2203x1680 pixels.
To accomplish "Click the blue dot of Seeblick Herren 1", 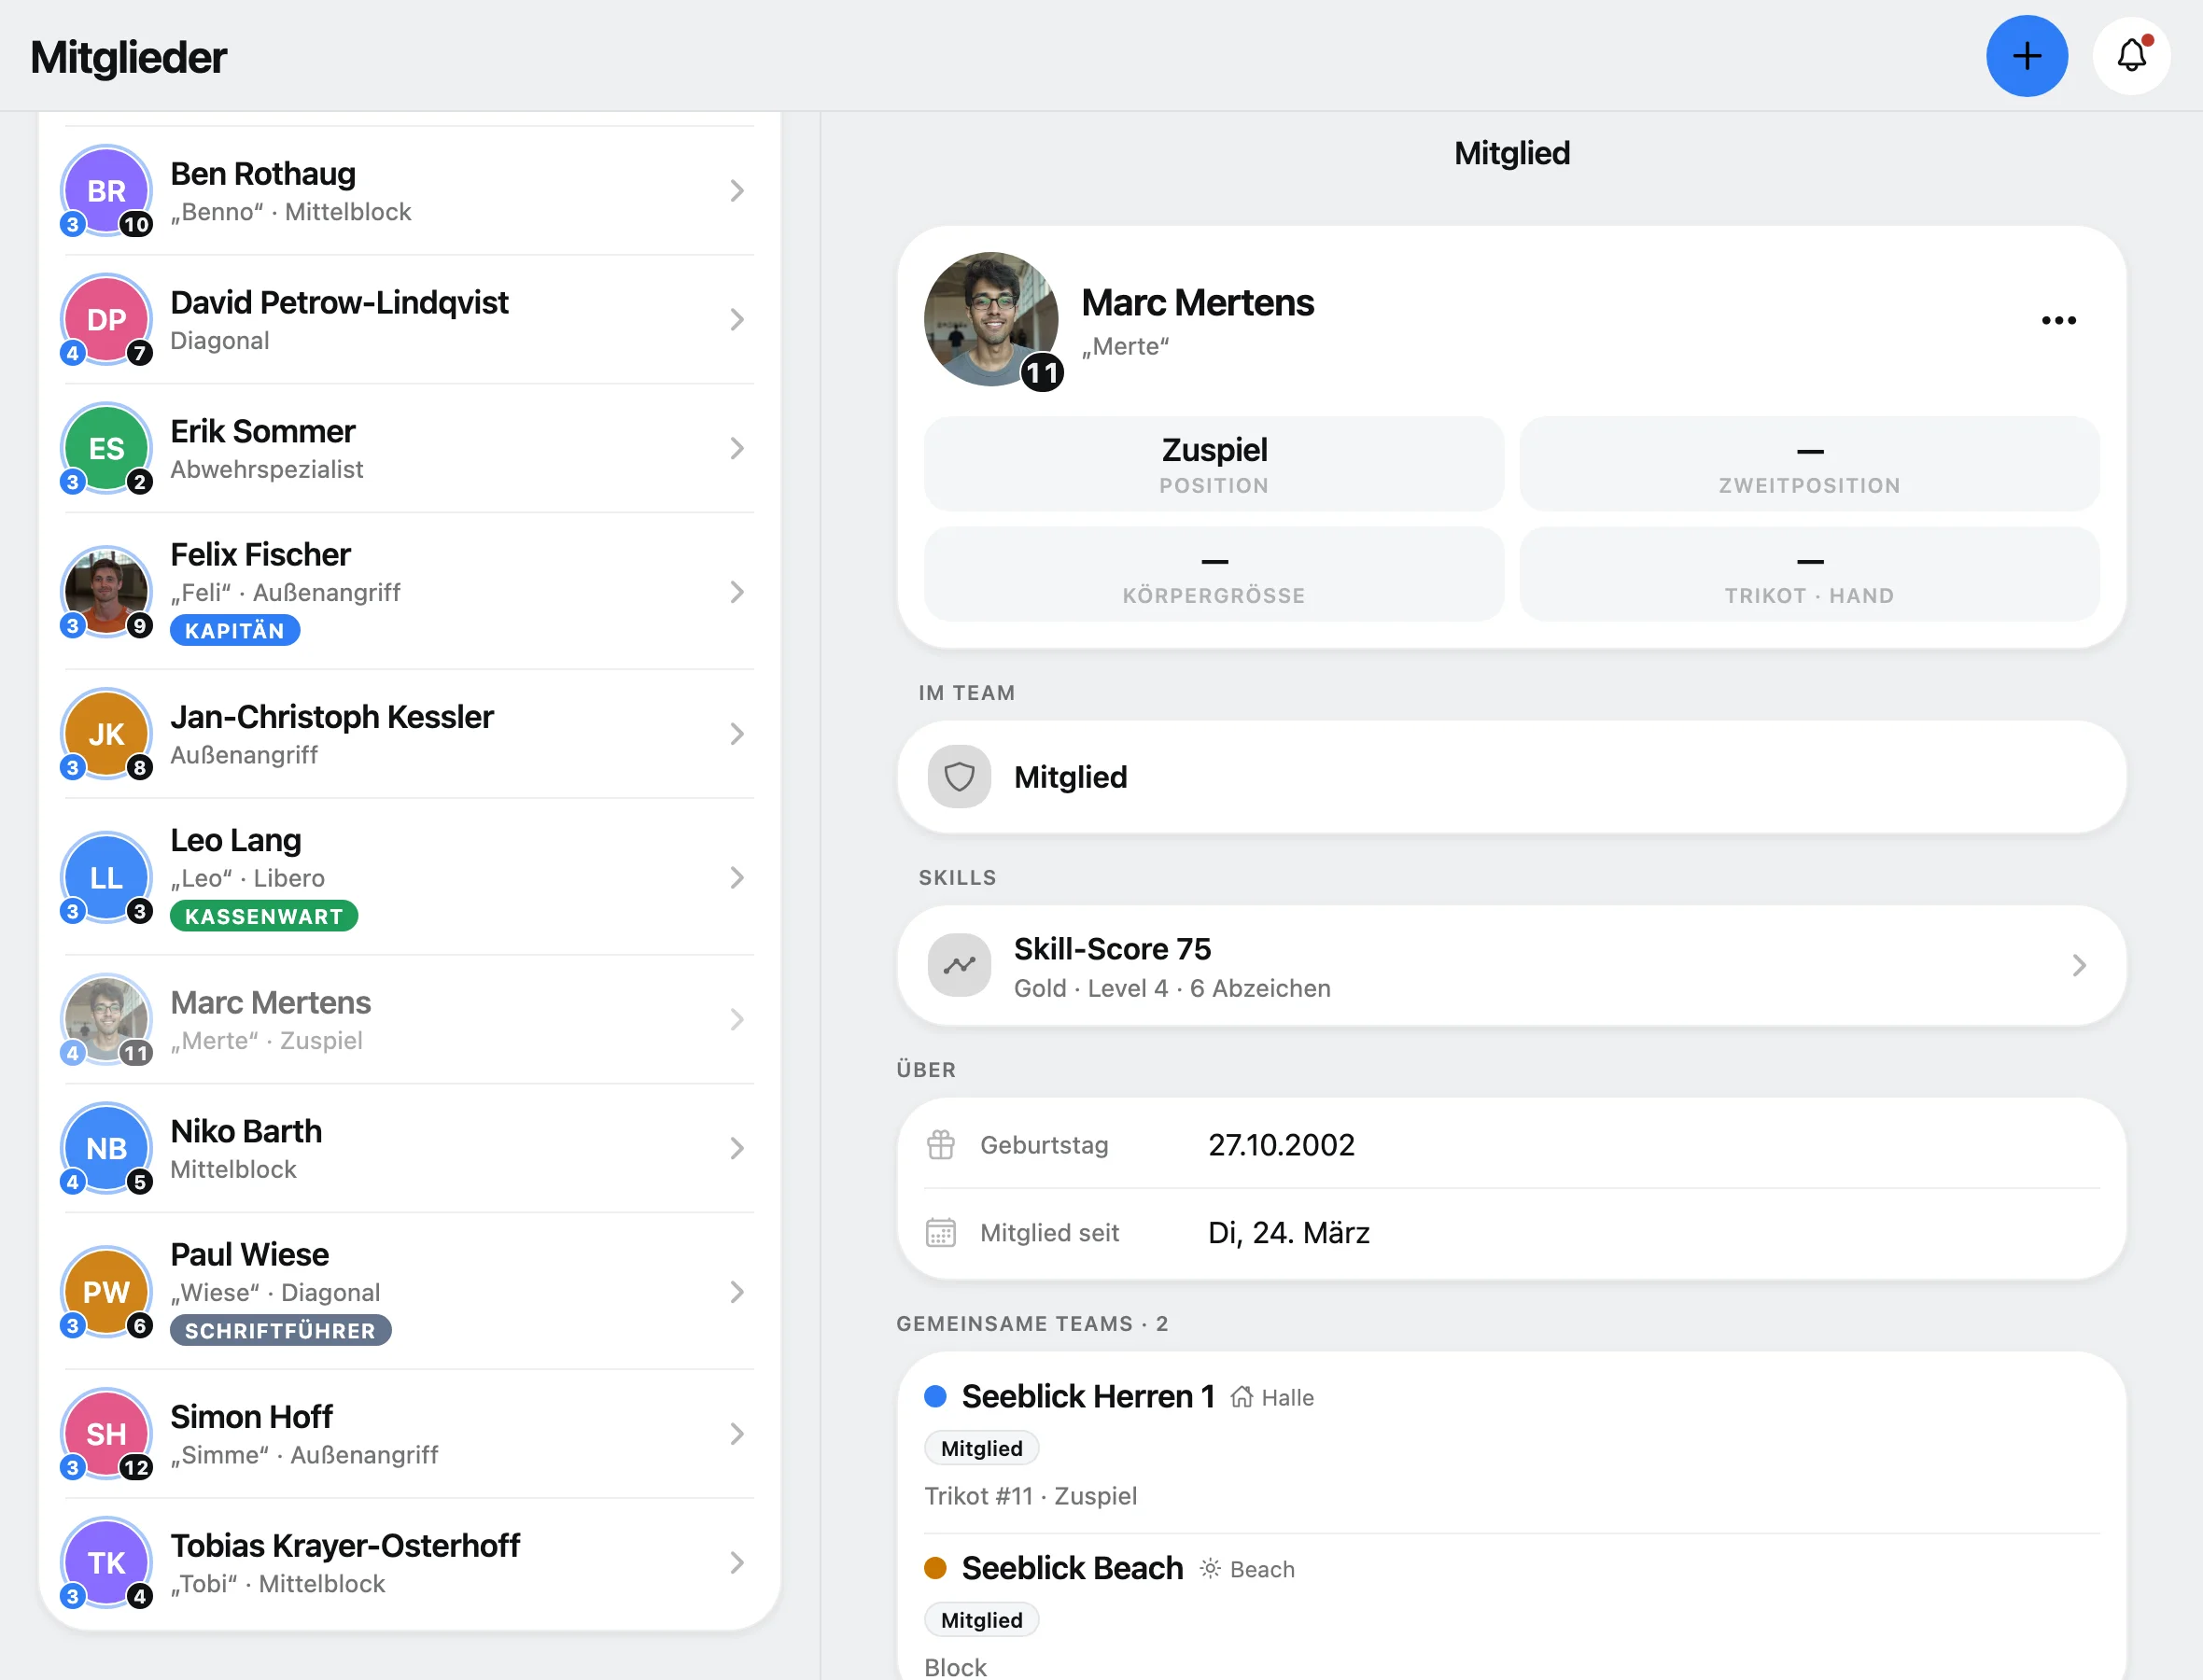I will point(935,1397).
